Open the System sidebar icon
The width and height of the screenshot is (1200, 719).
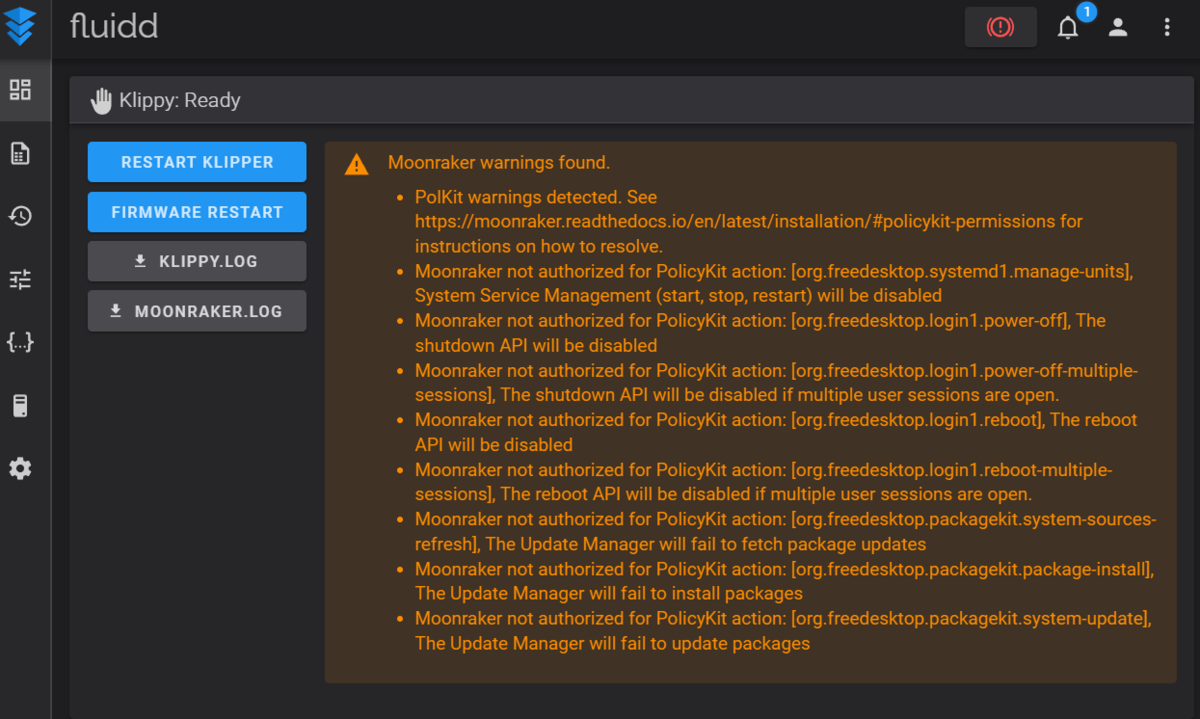coord(20,405)
